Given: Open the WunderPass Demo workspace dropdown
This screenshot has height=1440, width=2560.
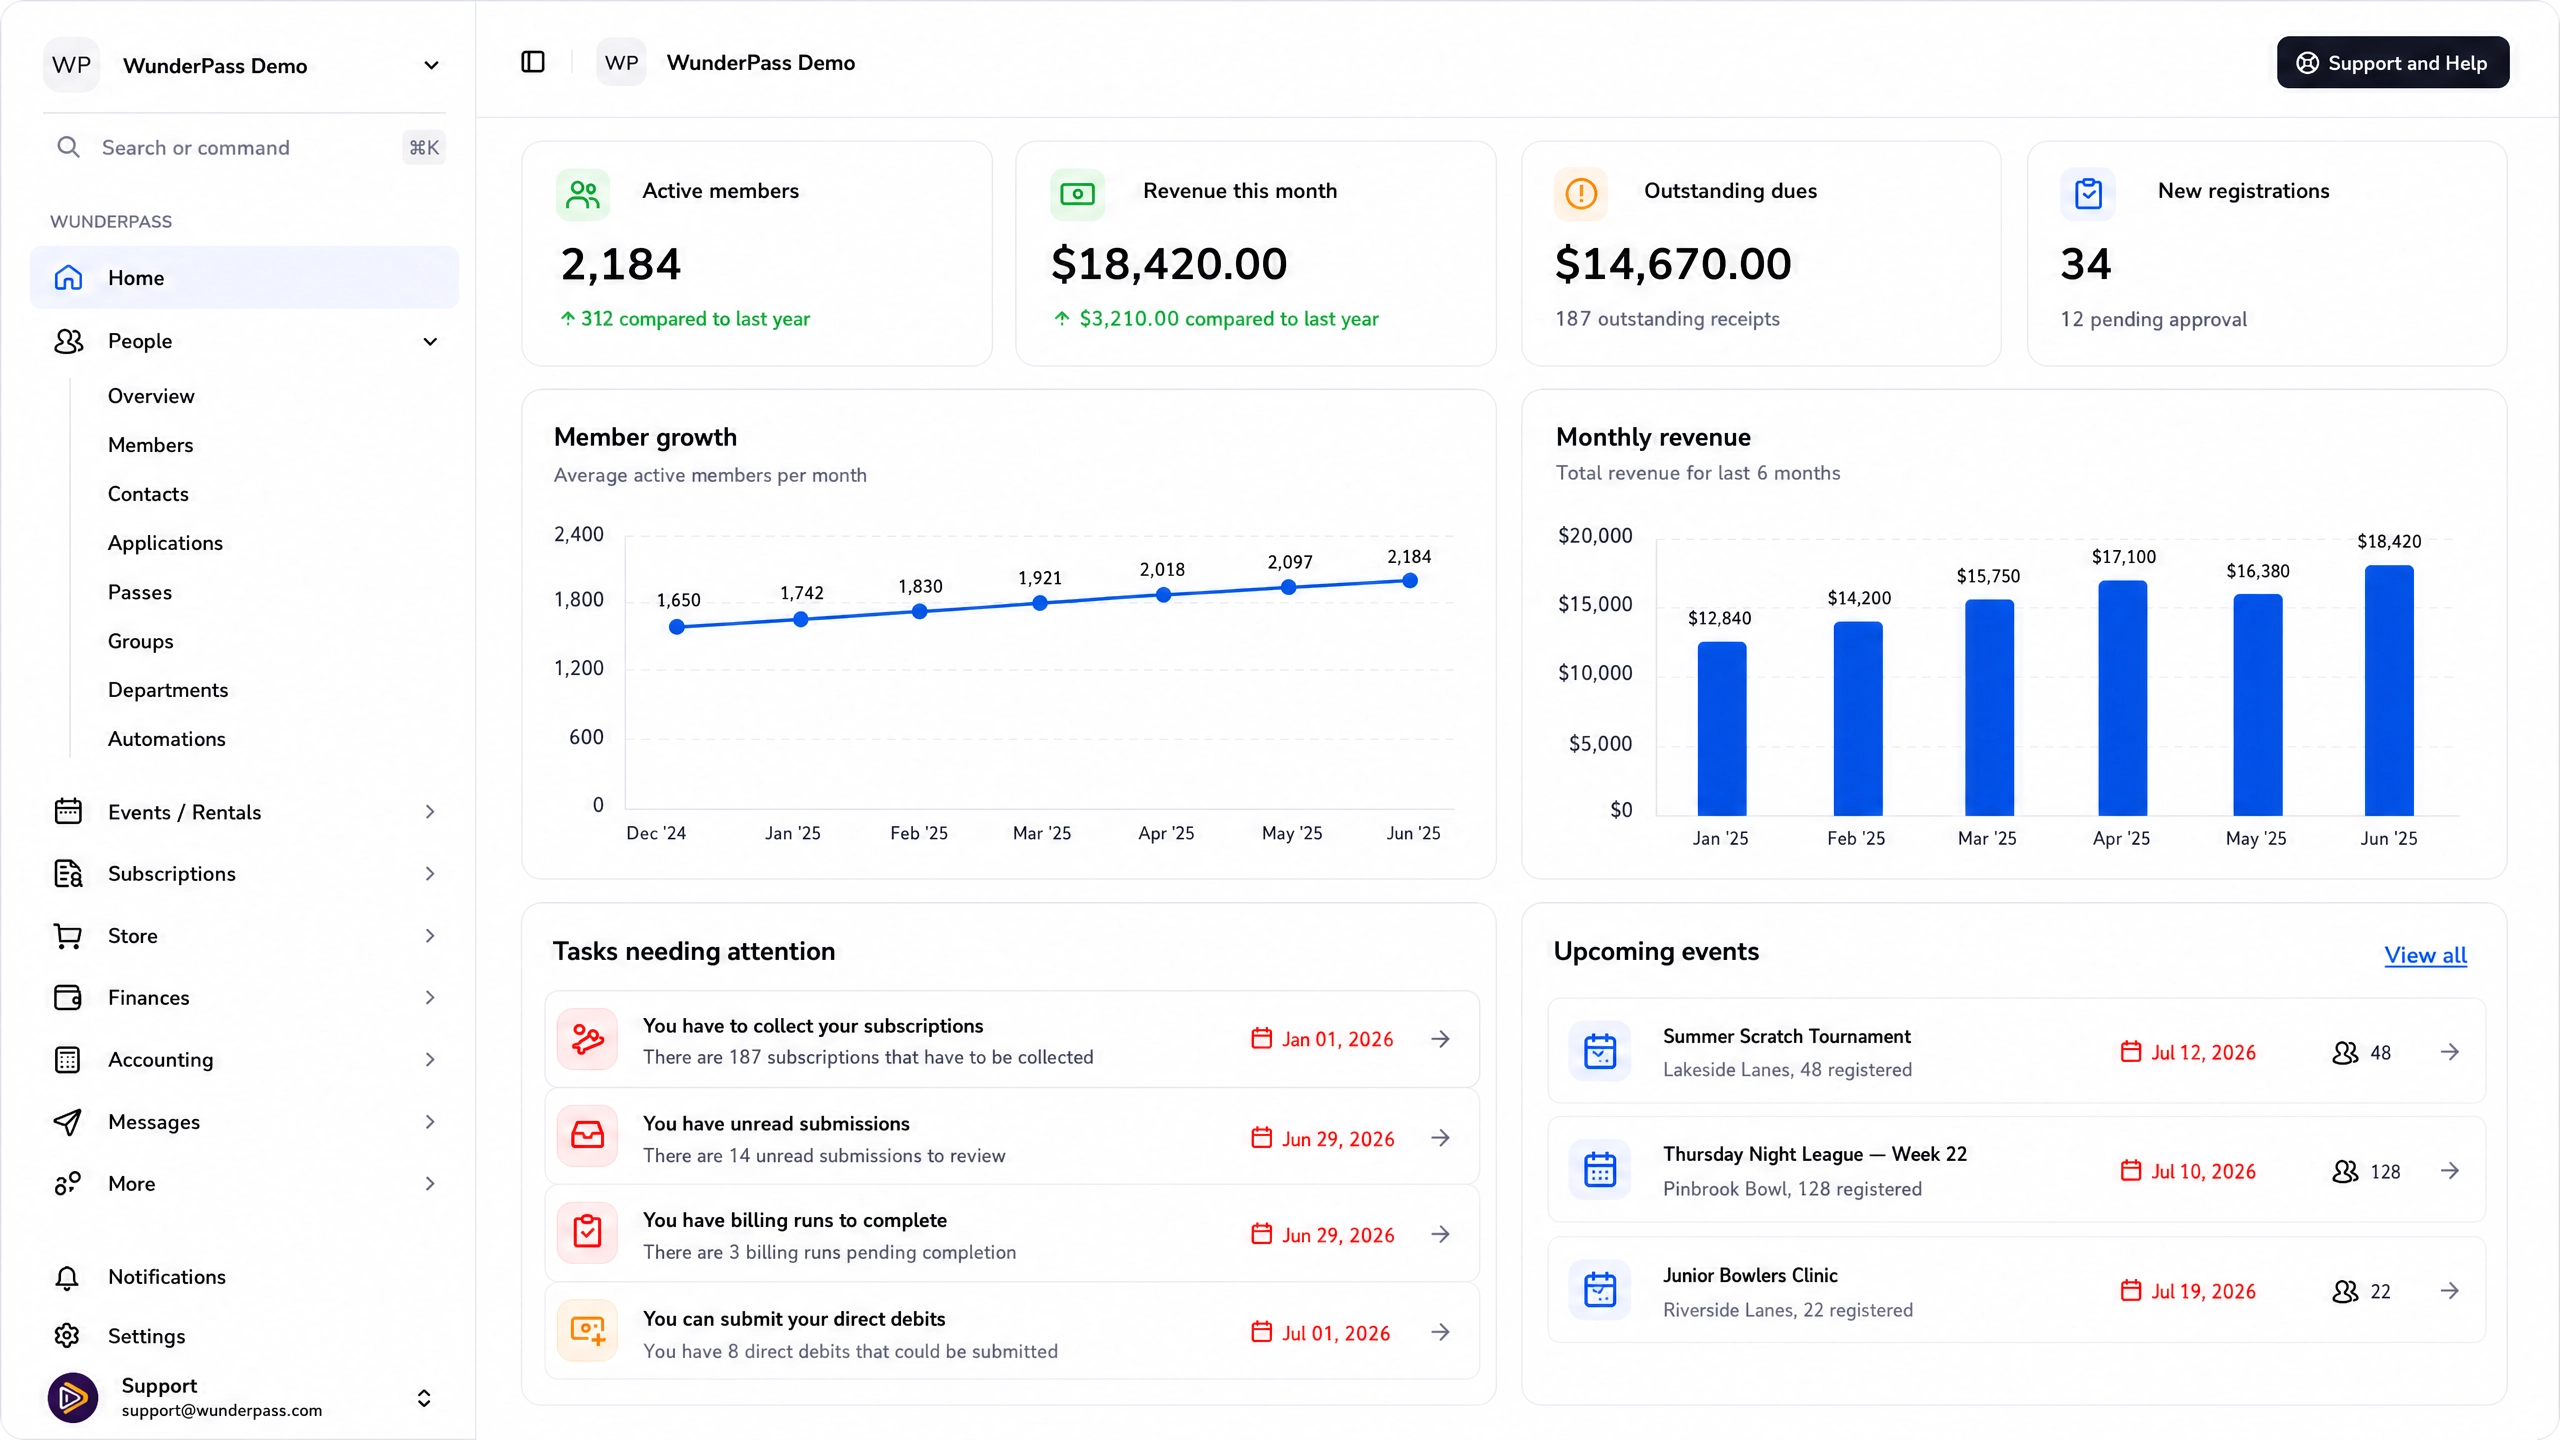Looking at the screenshot, I should pos(431,65).
